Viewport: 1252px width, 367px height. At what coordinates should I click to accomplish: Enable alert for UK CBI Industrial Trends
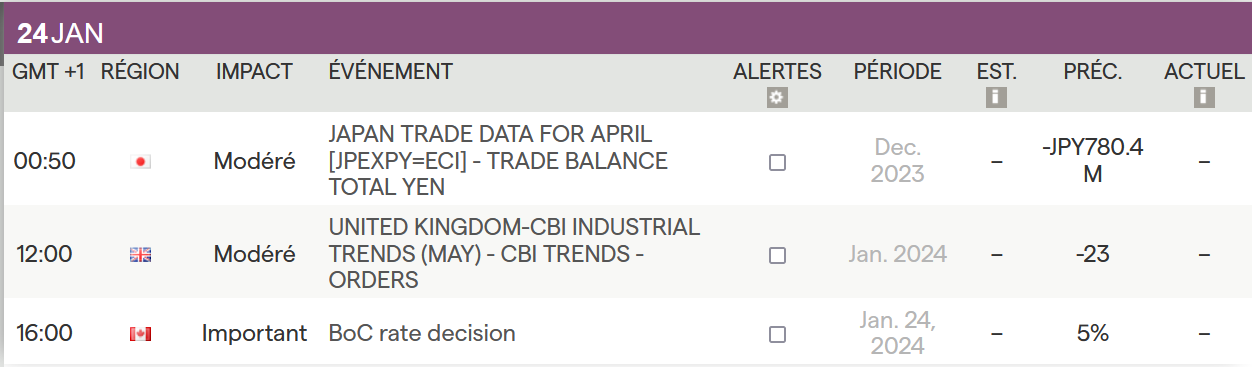click(x=777, y=255)
